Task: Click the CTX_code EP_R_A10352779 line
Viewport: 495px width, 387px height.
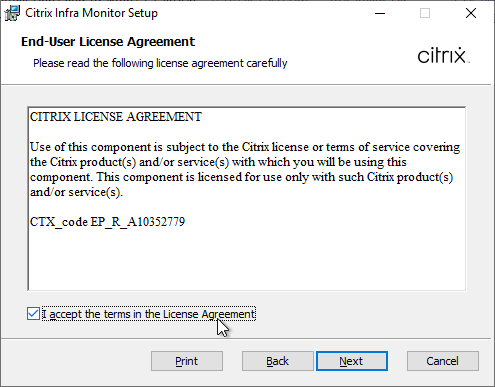Action: click(107, 222)
